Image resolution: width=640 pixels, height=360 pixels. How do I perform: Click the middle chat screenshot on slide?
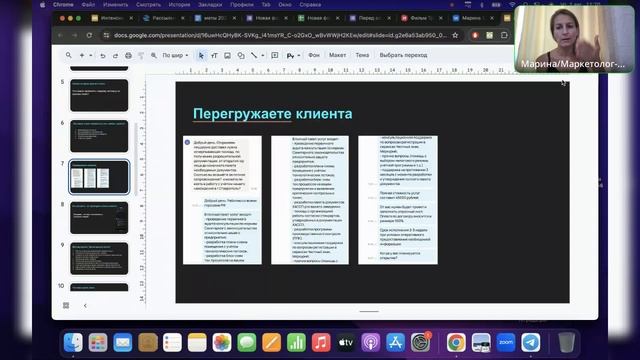[x=310, y=200]
